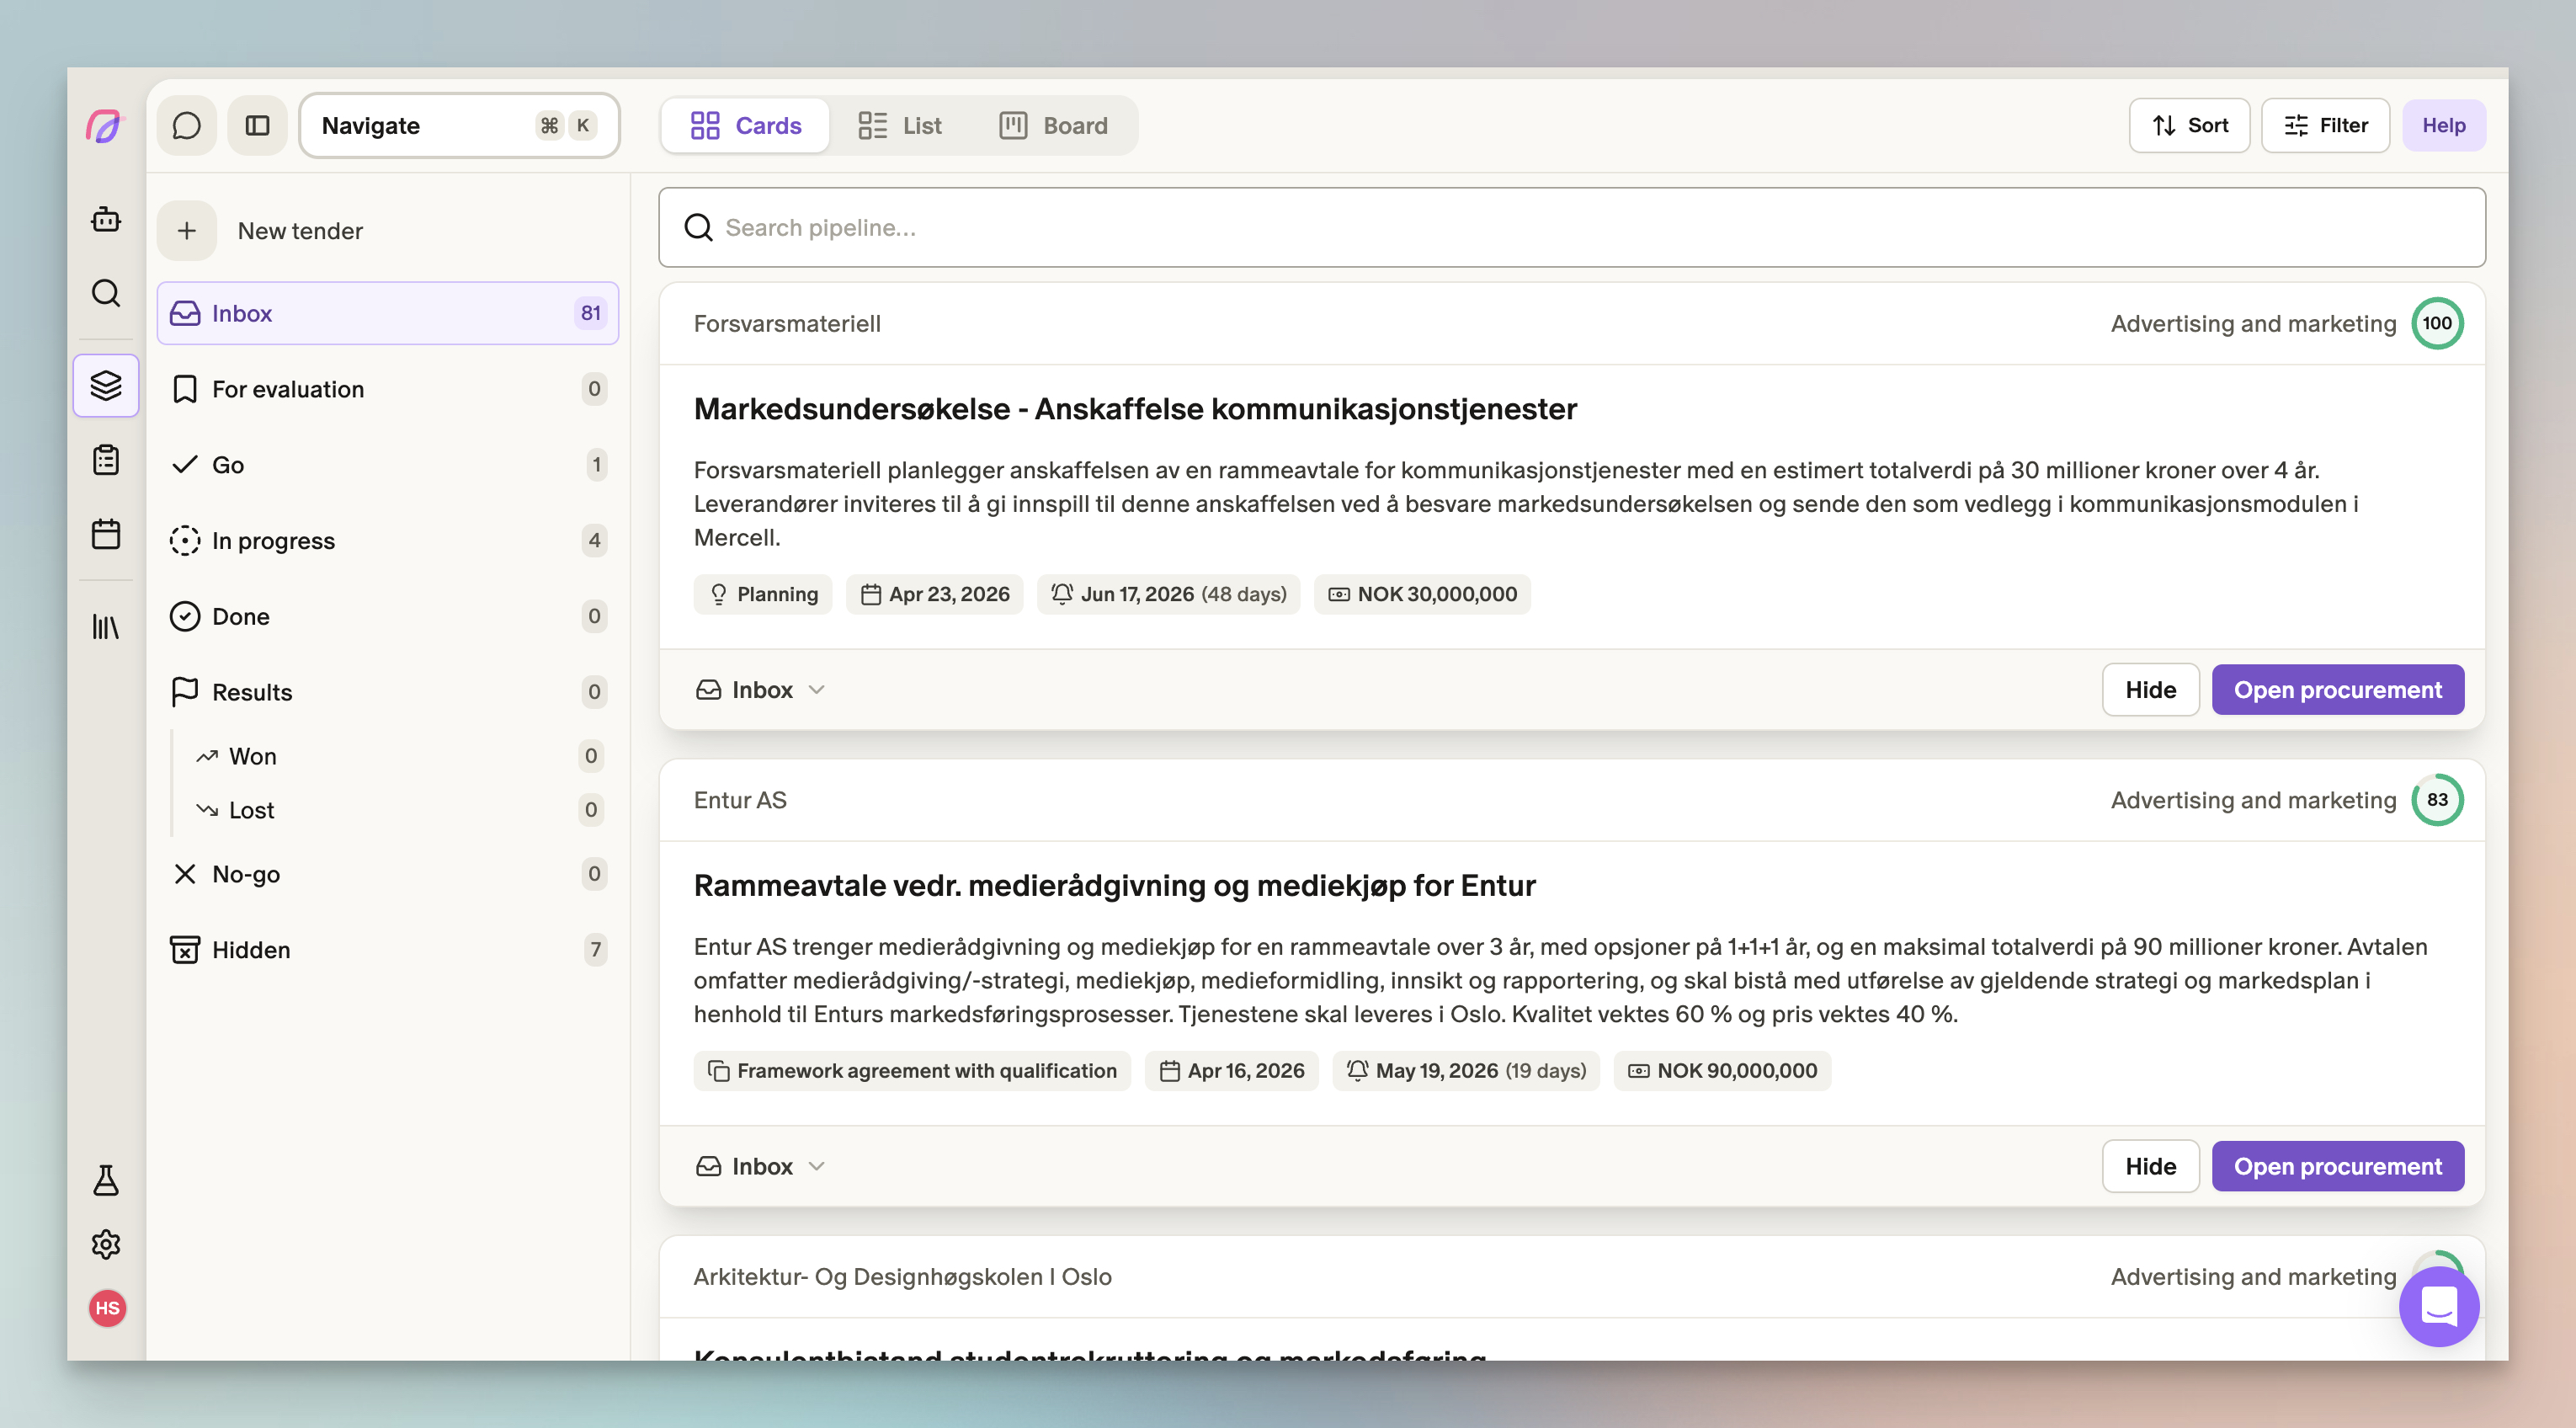Open the chat bubble icon in the top bar
Viewport: 2576px width, 1428px height.
click(x=187, y=125)
